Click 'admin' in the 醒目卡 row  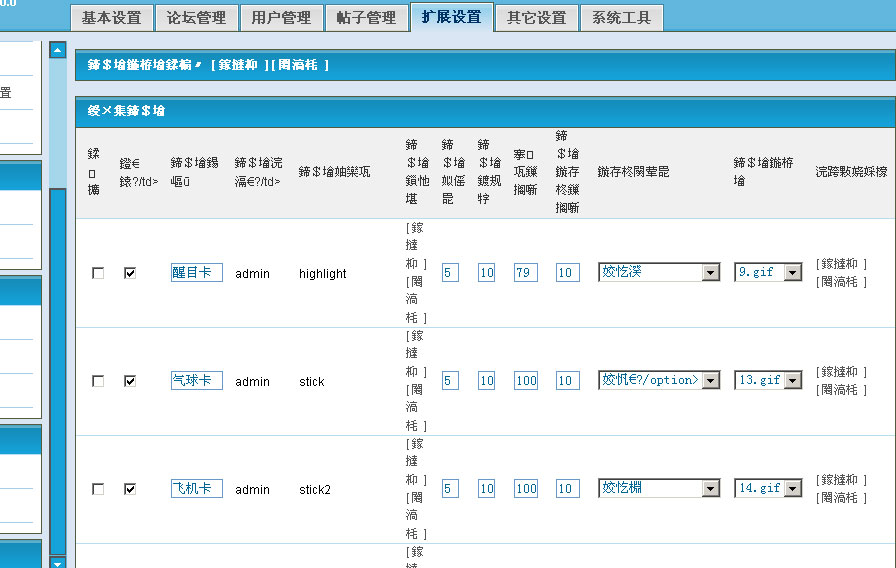click(x=252, y=274)
